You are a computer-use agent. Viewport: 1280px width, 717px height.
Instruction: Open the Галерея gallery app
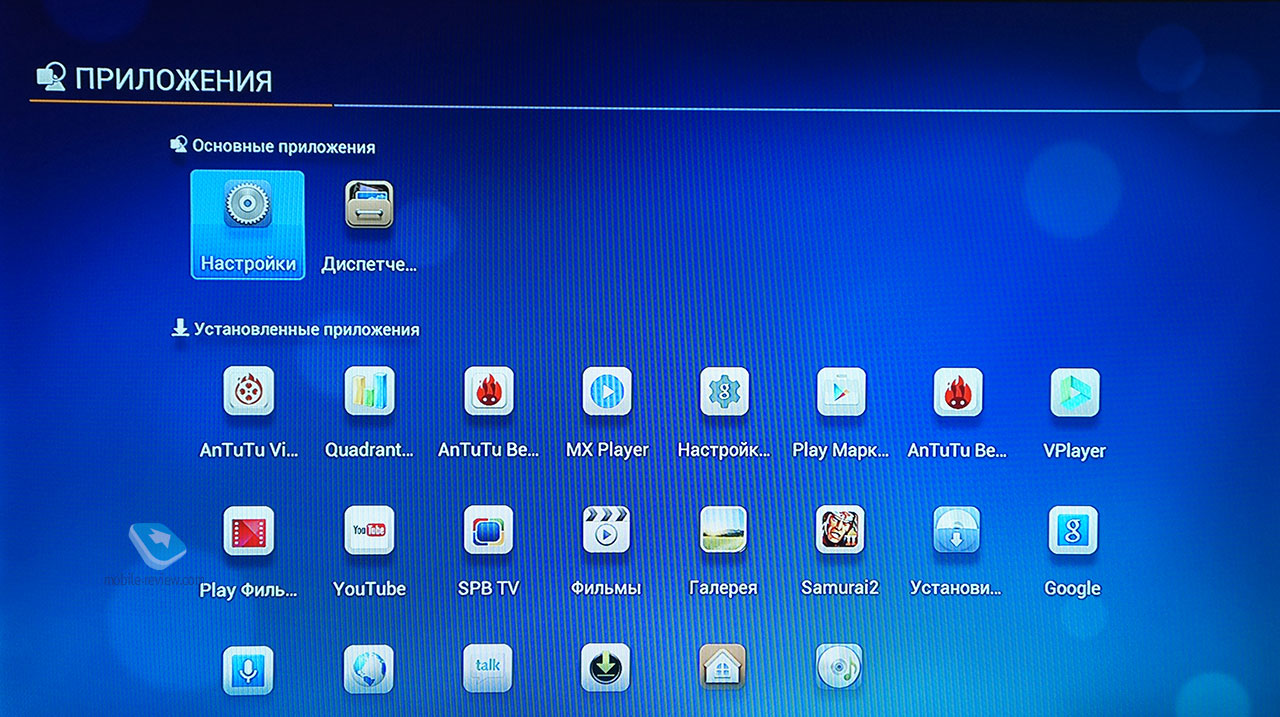tap(723, 550)
